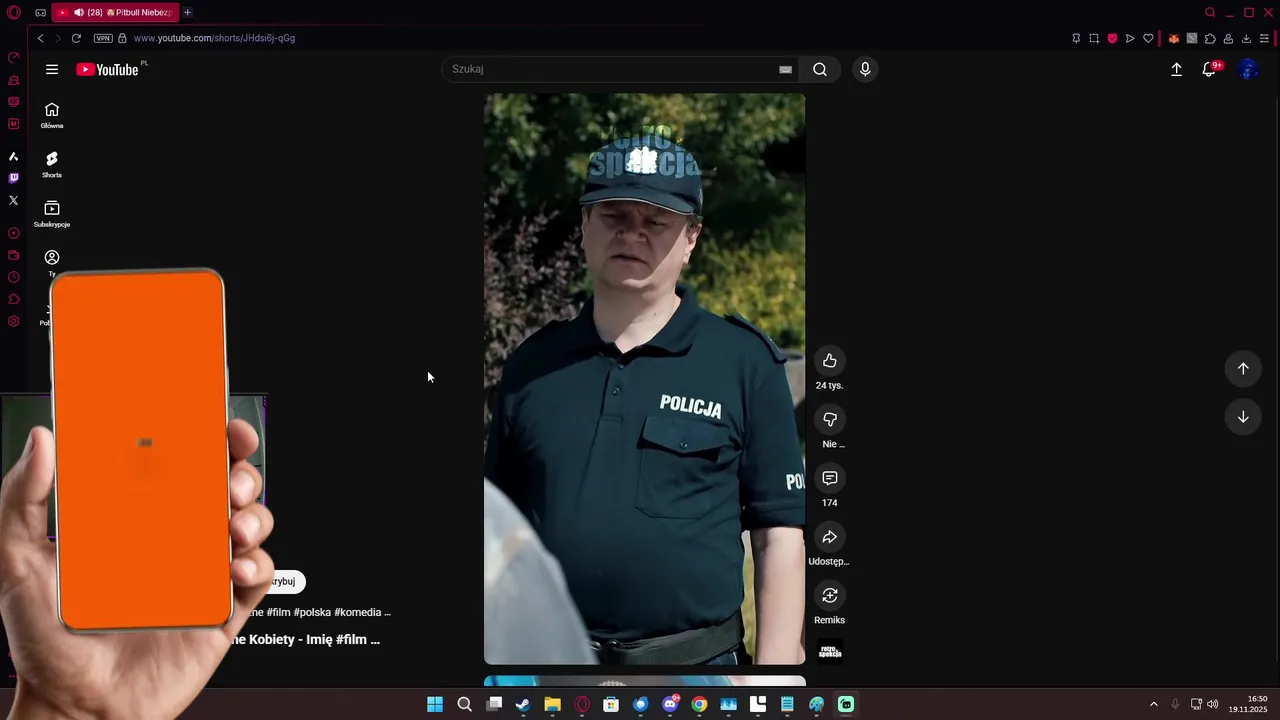Dislike the short with thumbs down
Image resolution: width=1280 pixels, height=720 pixels.
click(829, 419)
